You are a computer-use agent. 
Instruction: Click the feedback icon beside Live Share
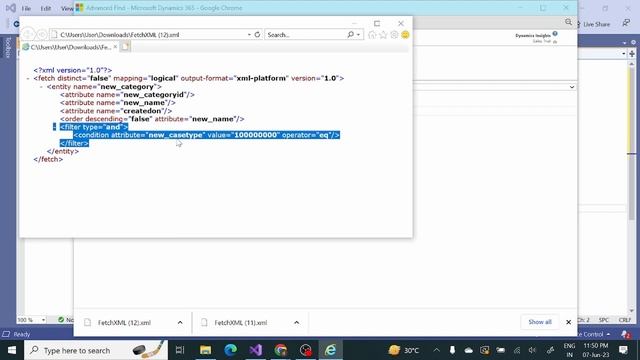pyautogui.click(x=626, y=24)
